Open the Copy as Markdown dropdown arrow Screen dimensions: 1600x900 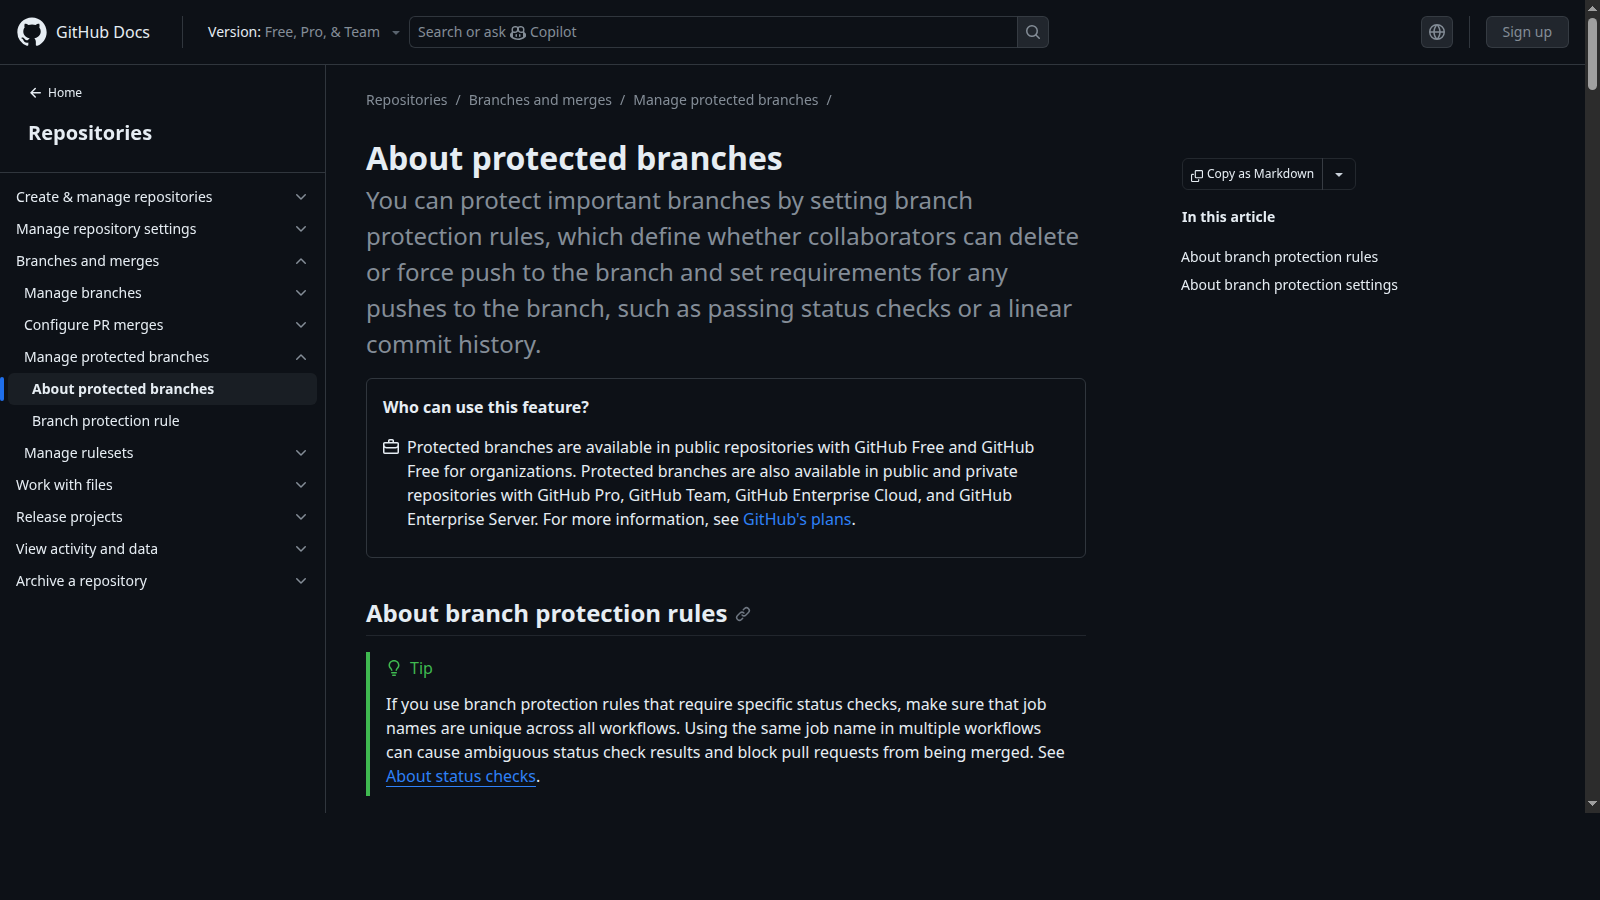pyautogui.click(x=1339, y=174)
